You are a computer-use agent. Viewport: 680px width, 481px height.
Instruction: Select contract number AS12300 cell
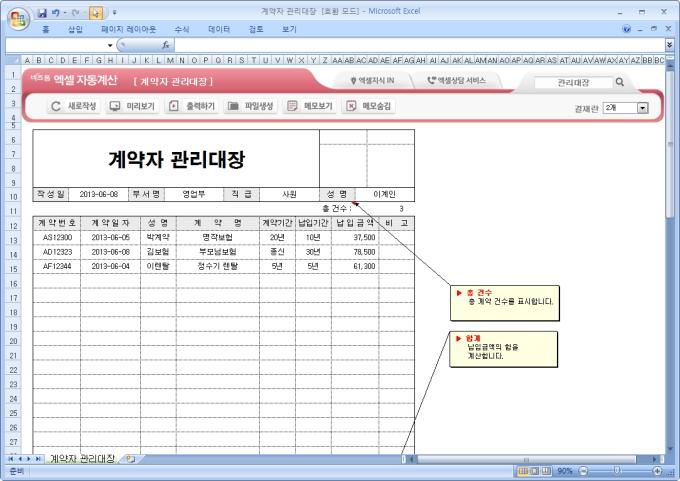57,237
